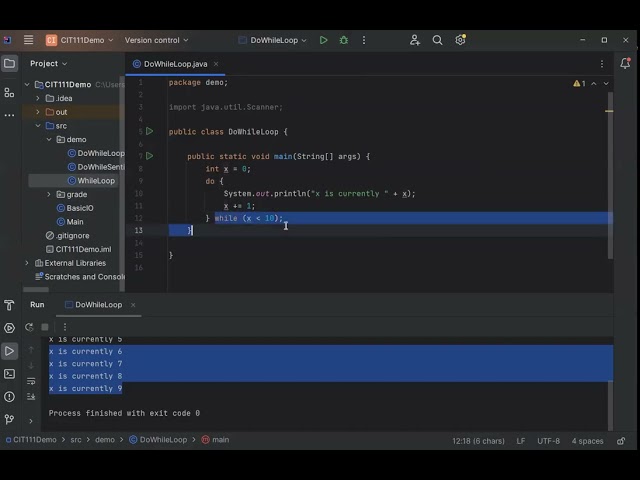Open line separator LF selector
Screen dimensions: 640x480
pyautogui.click(x=520, y=441)
